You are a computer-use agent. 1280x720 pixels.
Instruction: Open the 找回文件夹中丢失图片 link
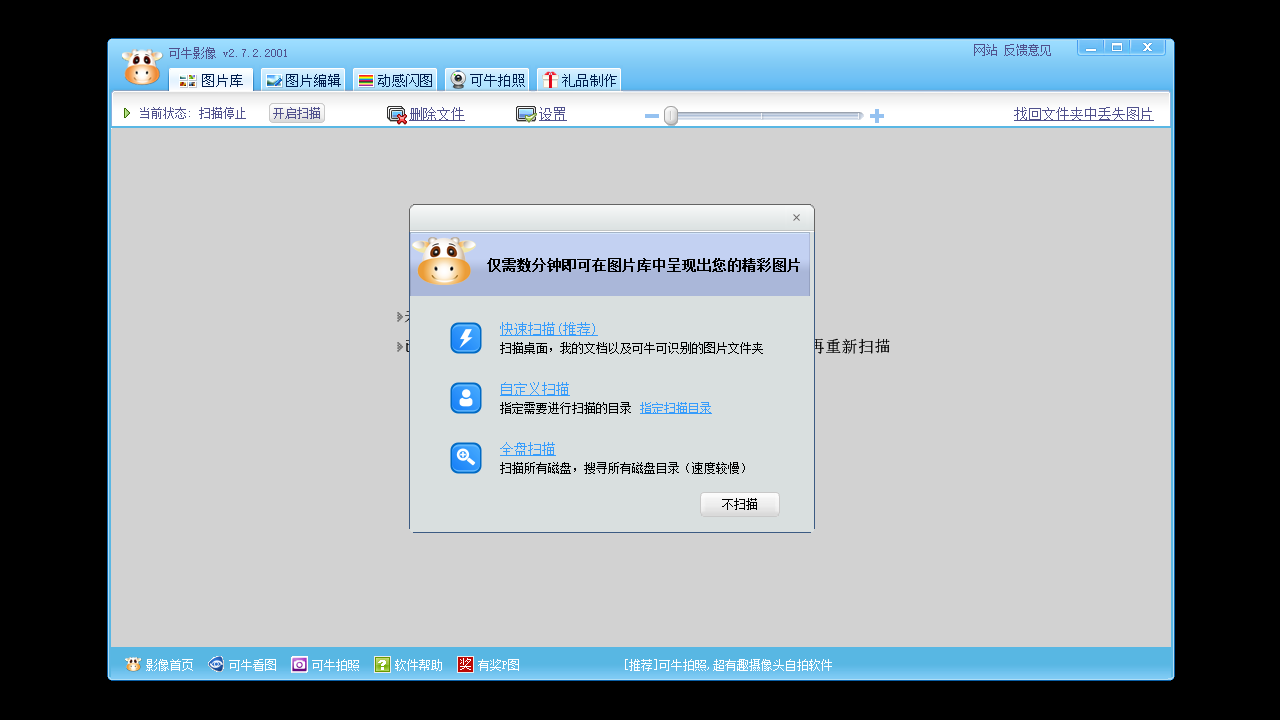(1084, 112)
